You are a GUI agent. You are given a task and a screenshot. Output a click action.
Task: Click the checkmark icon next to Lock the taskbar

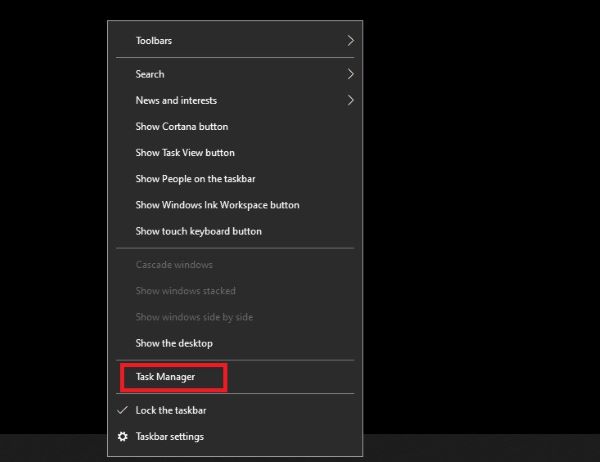point(122,410)
